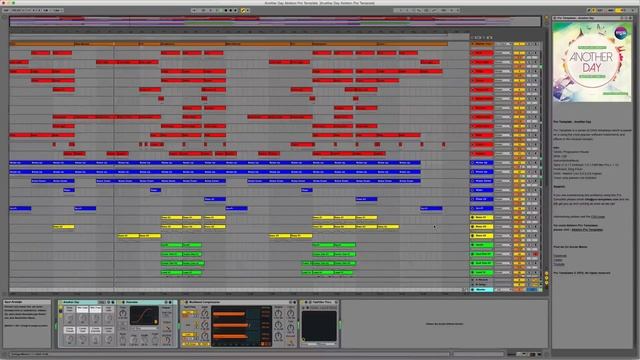Close the Help View panel
640x360 pixels.
630,18
